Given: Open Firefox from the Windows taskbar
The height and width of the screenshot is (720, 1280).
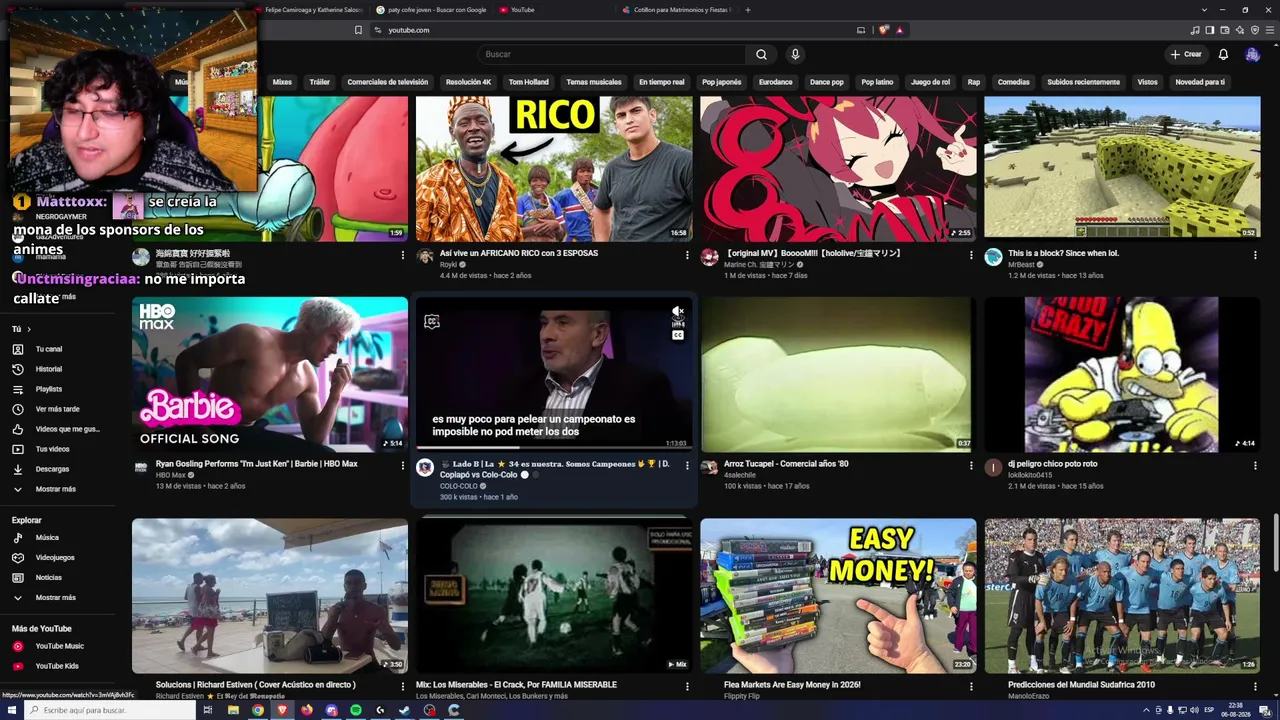Looking at the screenshot, I should click(x=307, y=710).
